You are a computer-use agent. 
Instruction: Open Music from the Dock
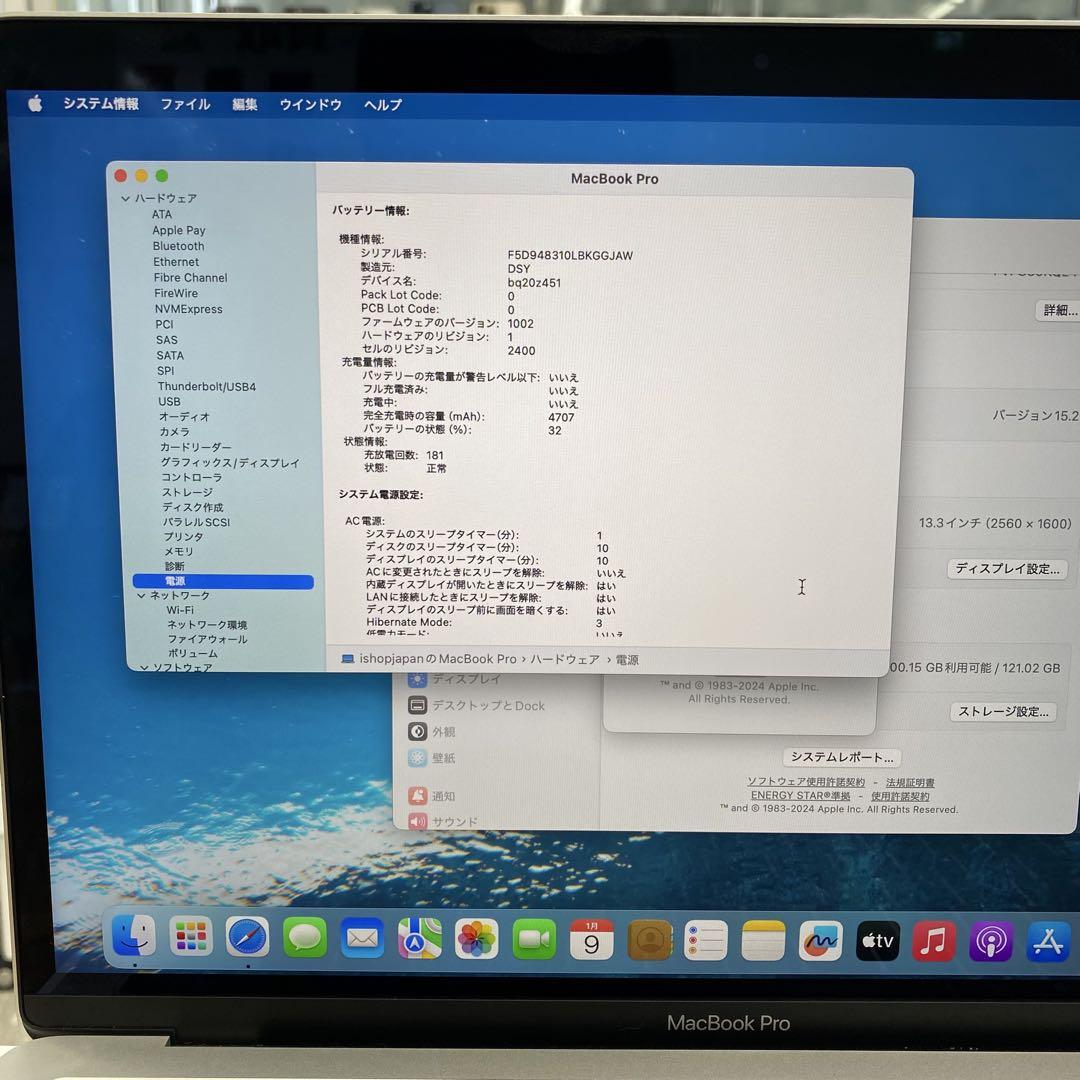click(x=934, y=942)
